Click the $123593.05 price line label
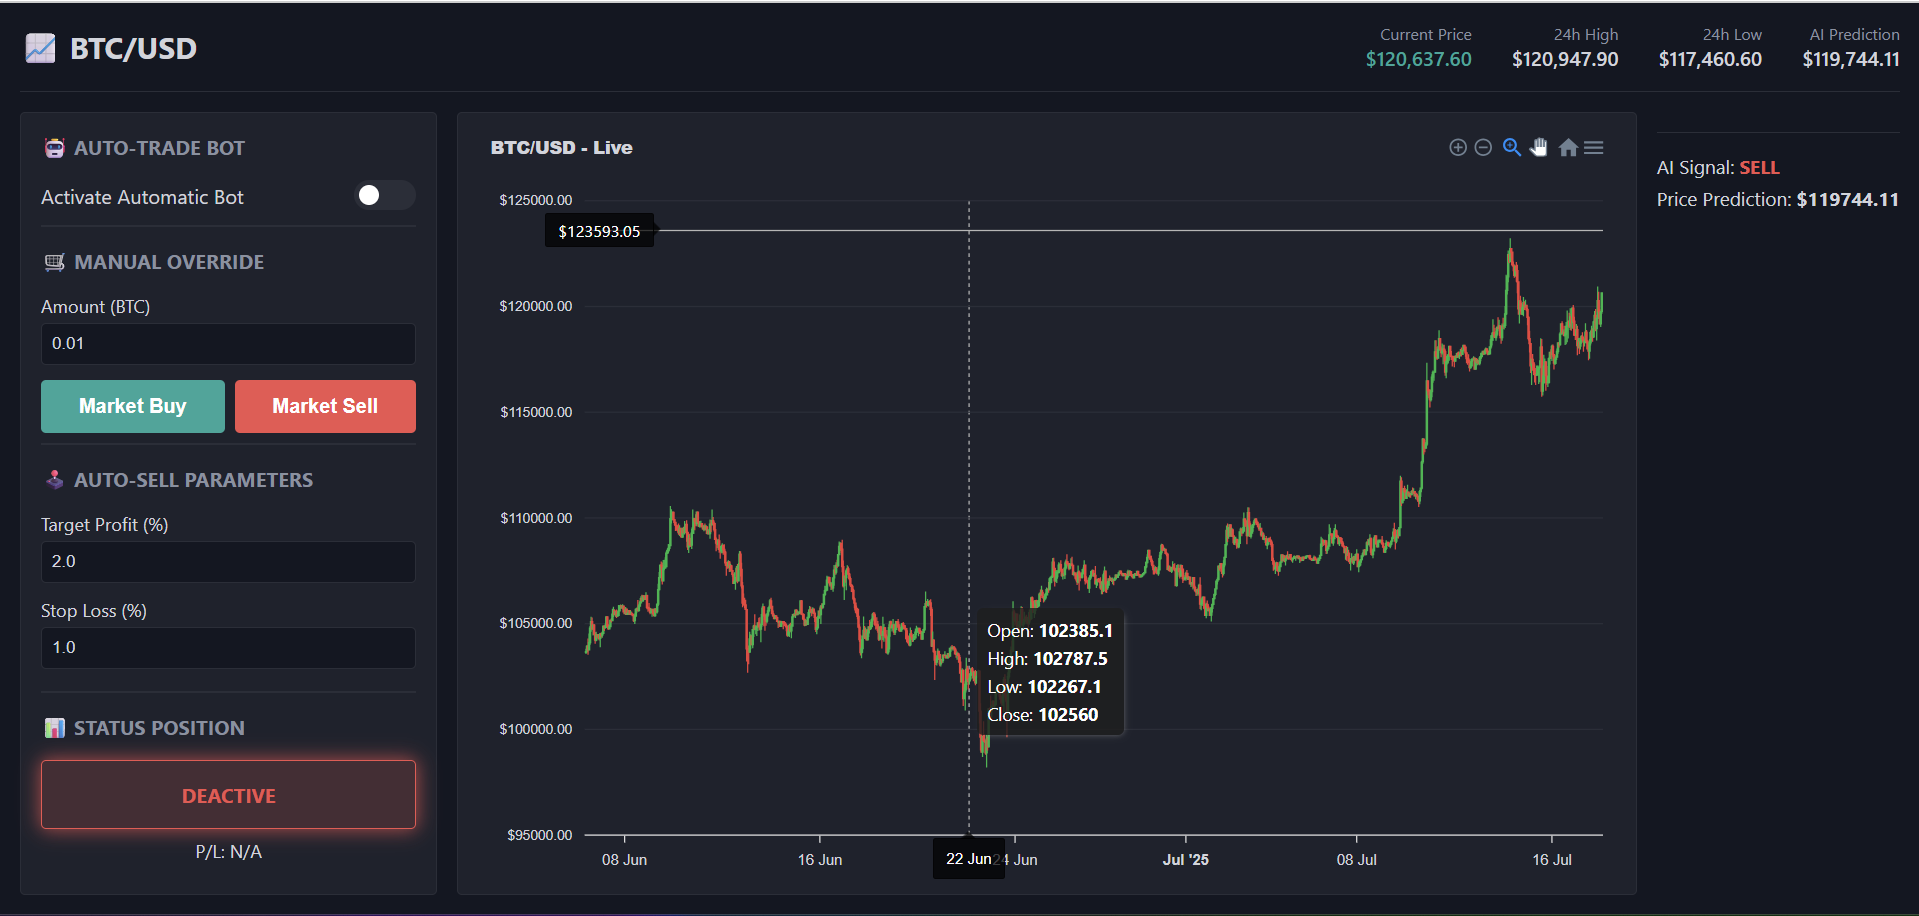The image size is (1919, 916). point(599,231)
